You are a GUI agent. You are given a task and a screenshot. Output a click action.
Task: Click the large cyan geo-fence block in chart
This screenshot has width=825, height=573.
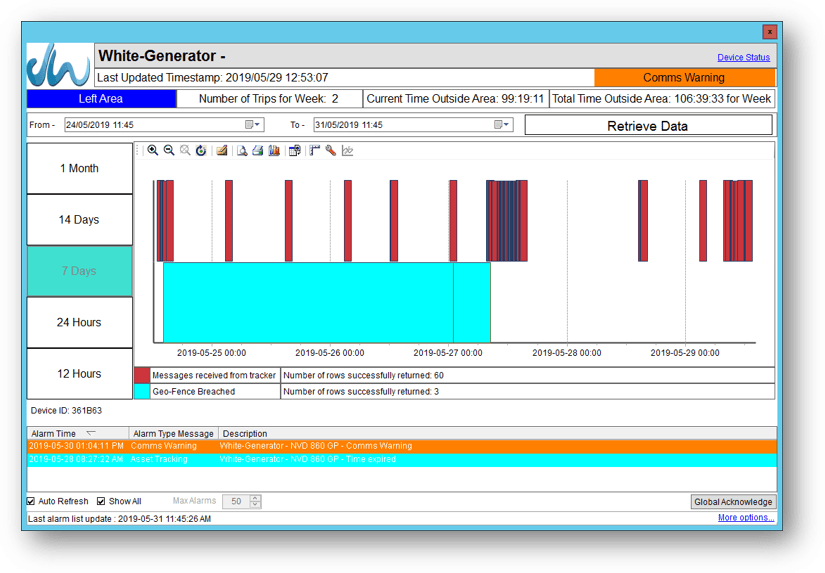[x=308, y=303]
